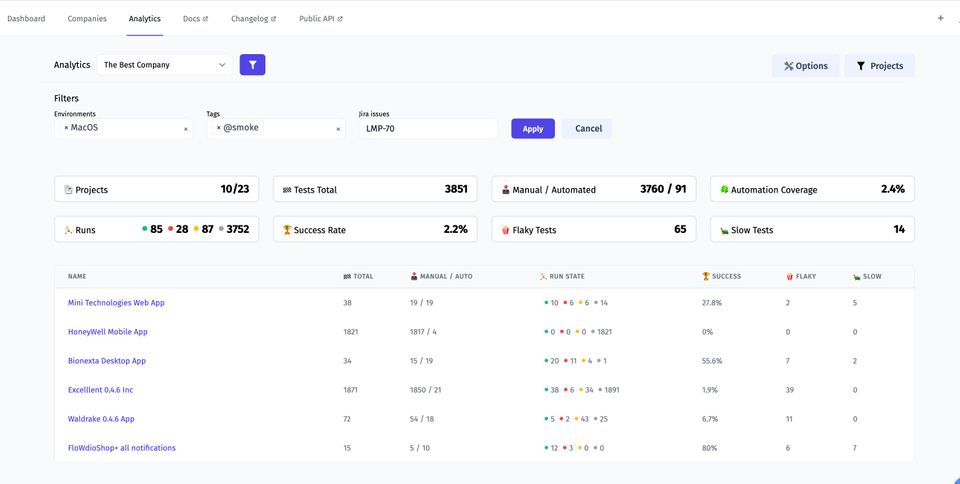The height and width of the screenshot is (484, 960).
Task: Click FloWdioShop's 80% success cell
Action: pos(710,448)
